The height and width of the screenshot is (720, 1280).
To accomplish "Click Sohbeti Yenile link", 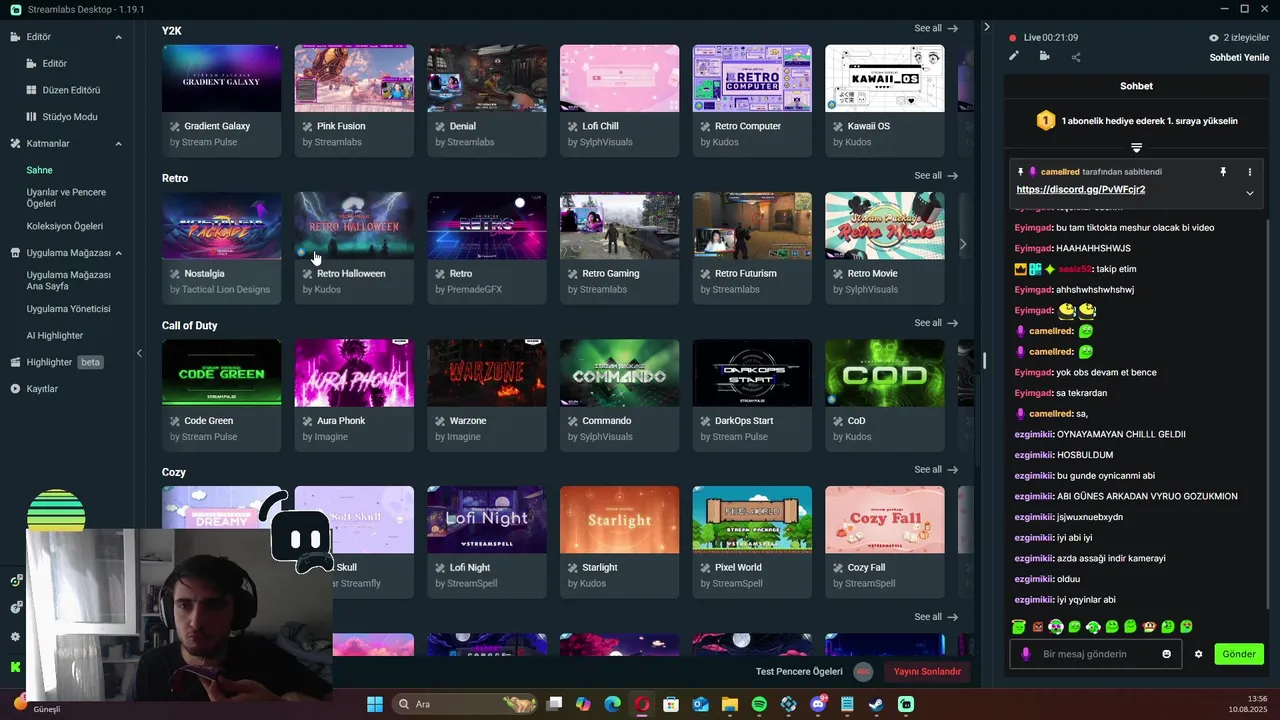I will tap(1239, 57).
